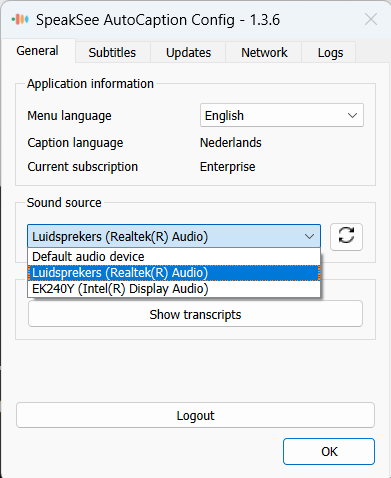This screenshot has width=391, height=478.
Task: Click the selected Luidsprekers combo box field
Action: (x=174, y=236)
